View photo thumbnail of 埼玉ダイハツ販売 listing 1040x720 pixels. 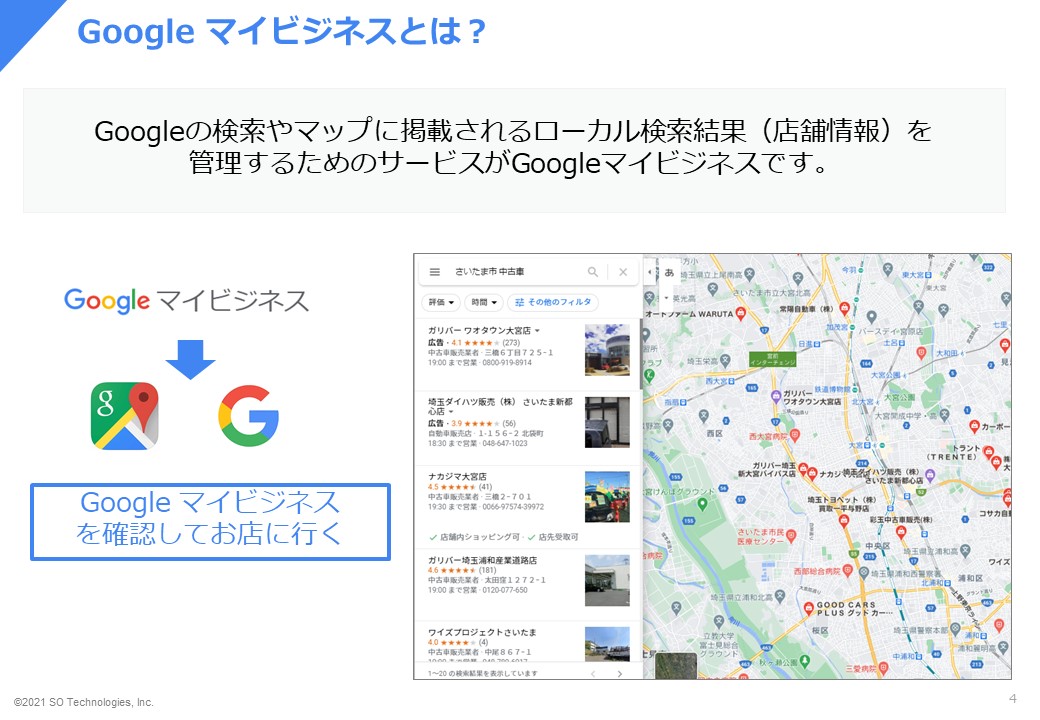pos(607,422)
